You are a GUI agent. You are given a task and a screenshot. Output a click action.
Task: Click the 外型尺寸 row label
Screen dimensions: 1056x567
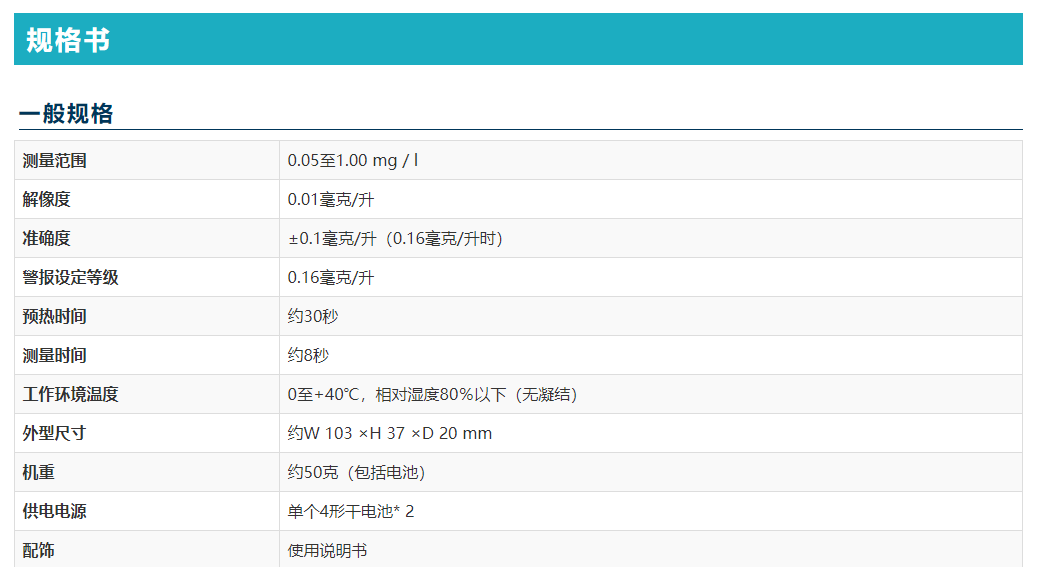pos(55,434)
